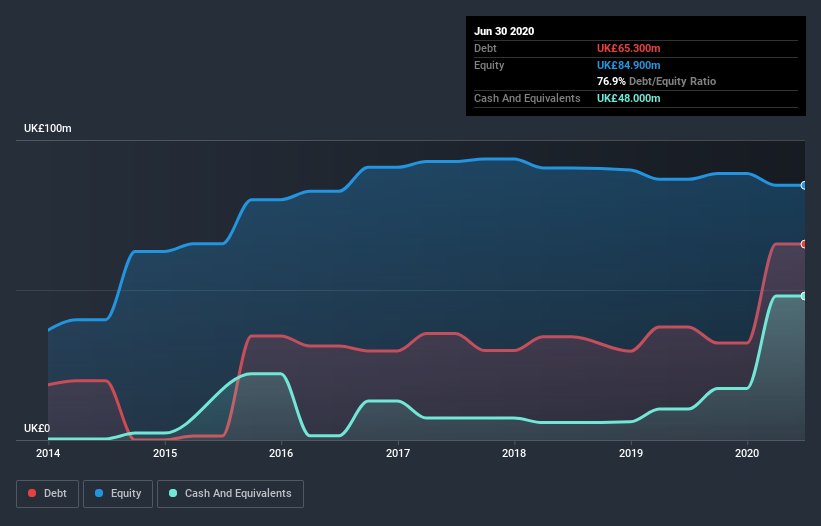
Task: Click the 2016 x-axis label
Action: pos(281,453)
